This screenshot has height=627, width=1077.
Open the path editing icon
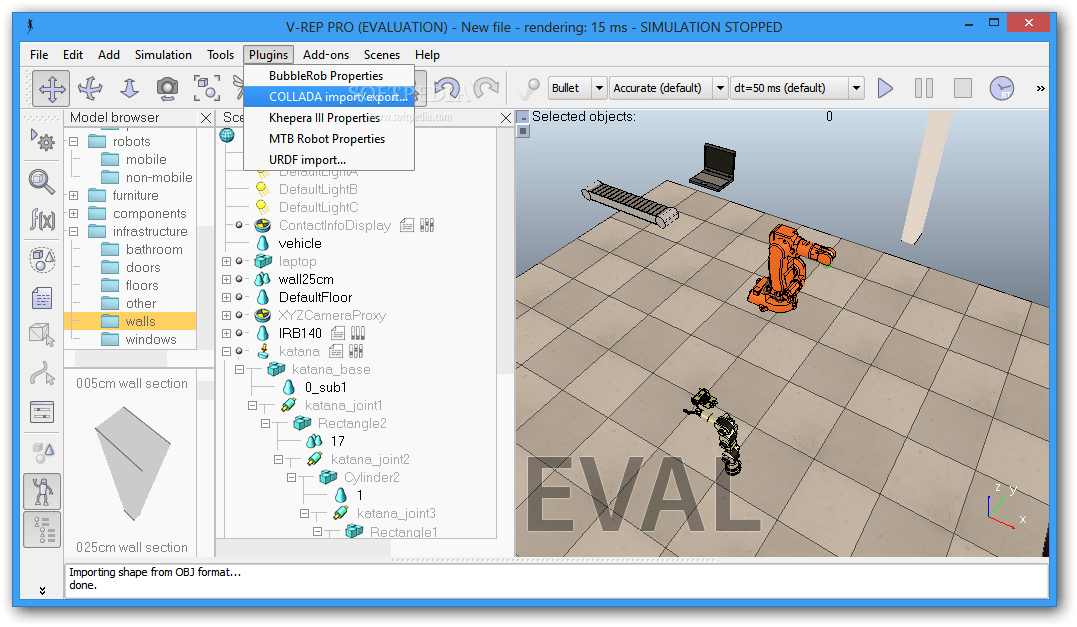tap(42, 374)
